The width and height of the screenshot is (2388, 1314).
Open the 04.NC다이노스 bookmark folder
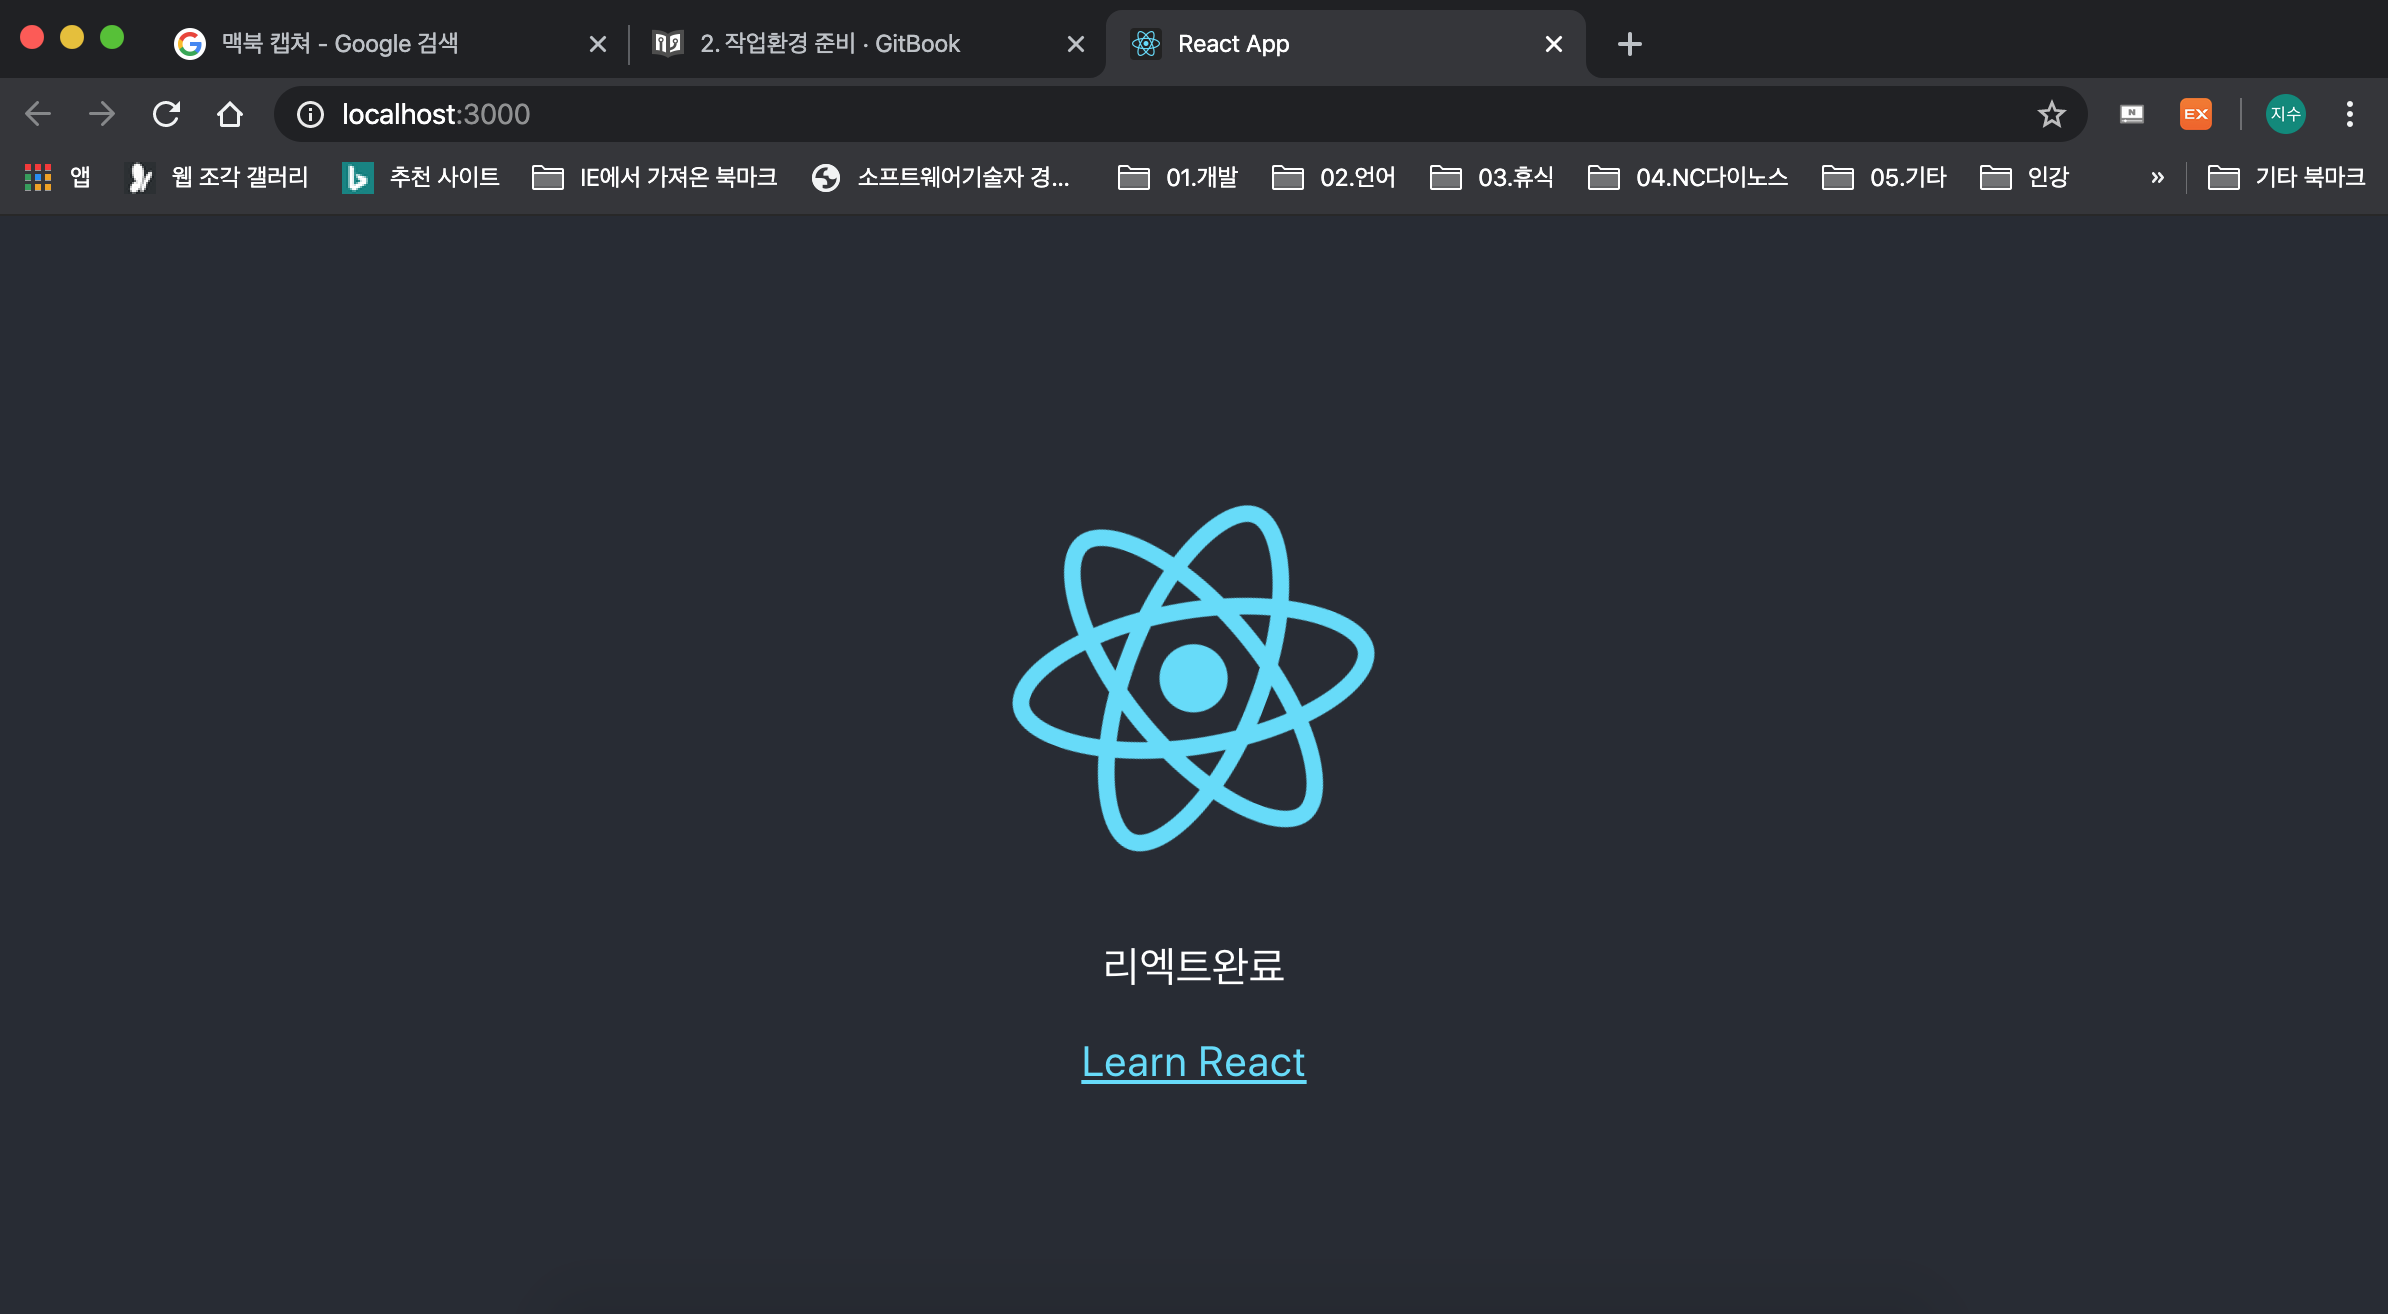coord(1688,177)
